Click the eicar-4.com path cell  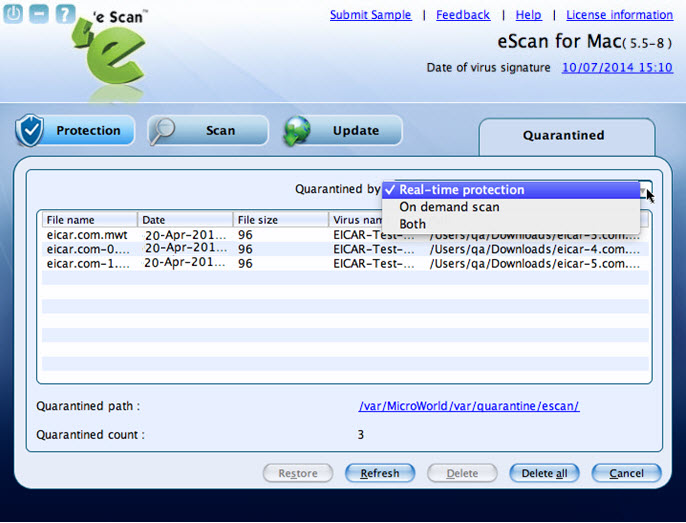click(535, 249)
